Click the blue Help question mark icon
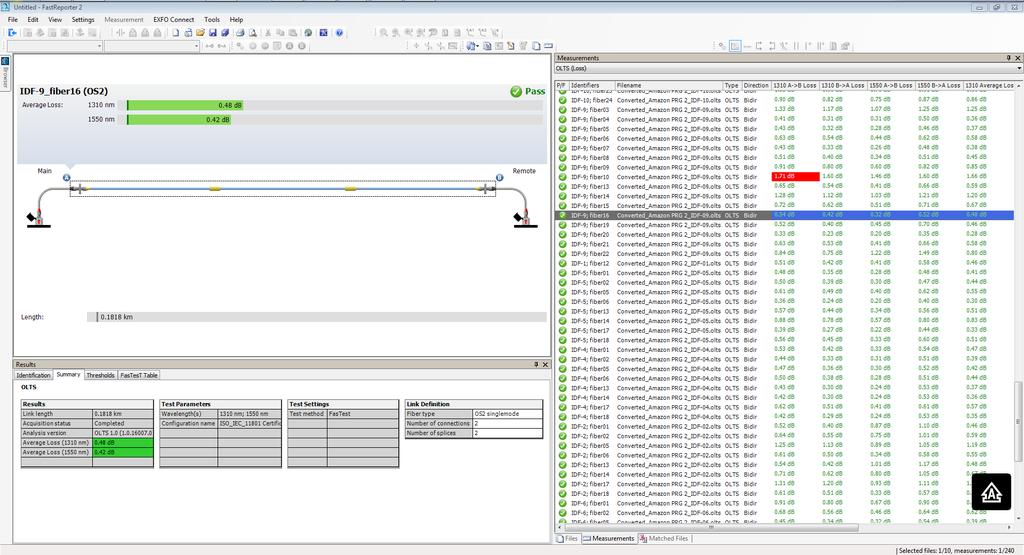 pyautogui.click(x=339, y=33)
